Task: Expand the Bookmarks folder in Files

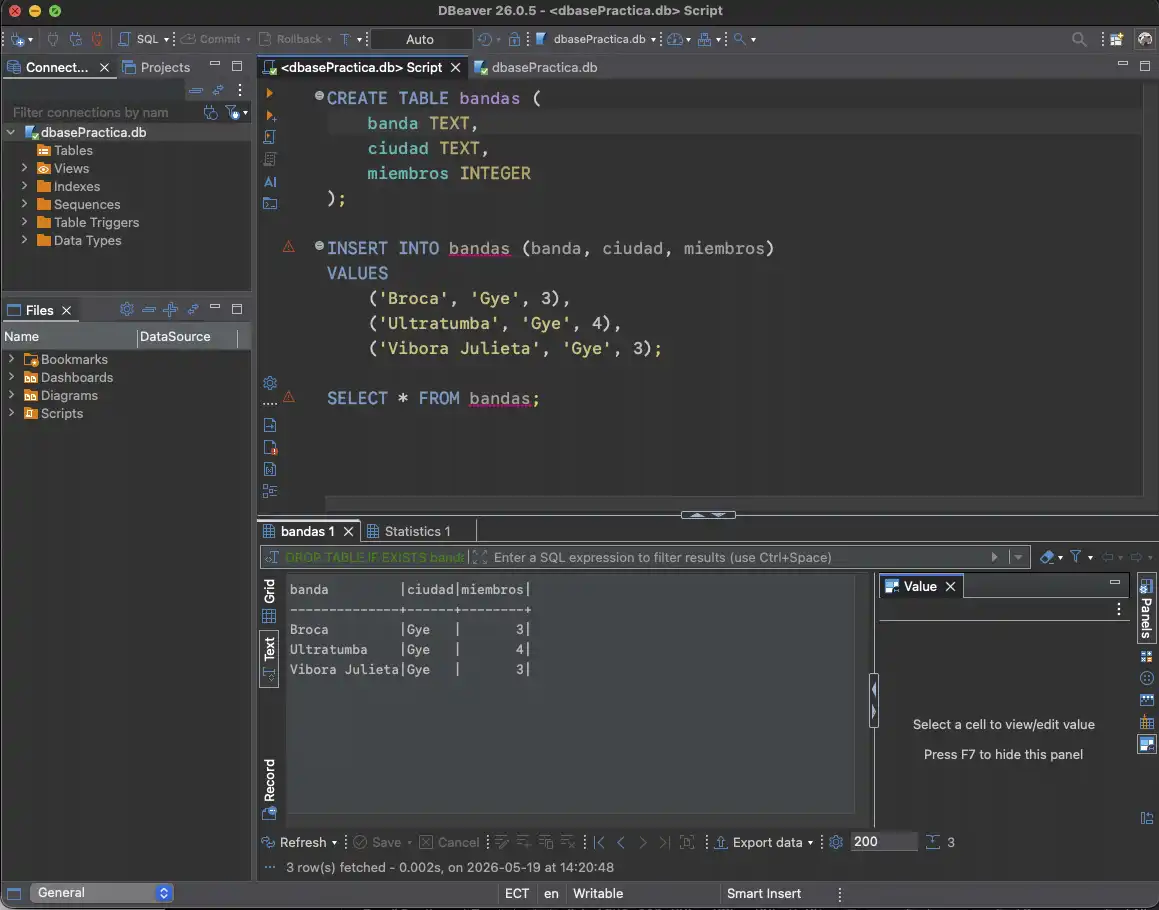Action: point(11,359)
